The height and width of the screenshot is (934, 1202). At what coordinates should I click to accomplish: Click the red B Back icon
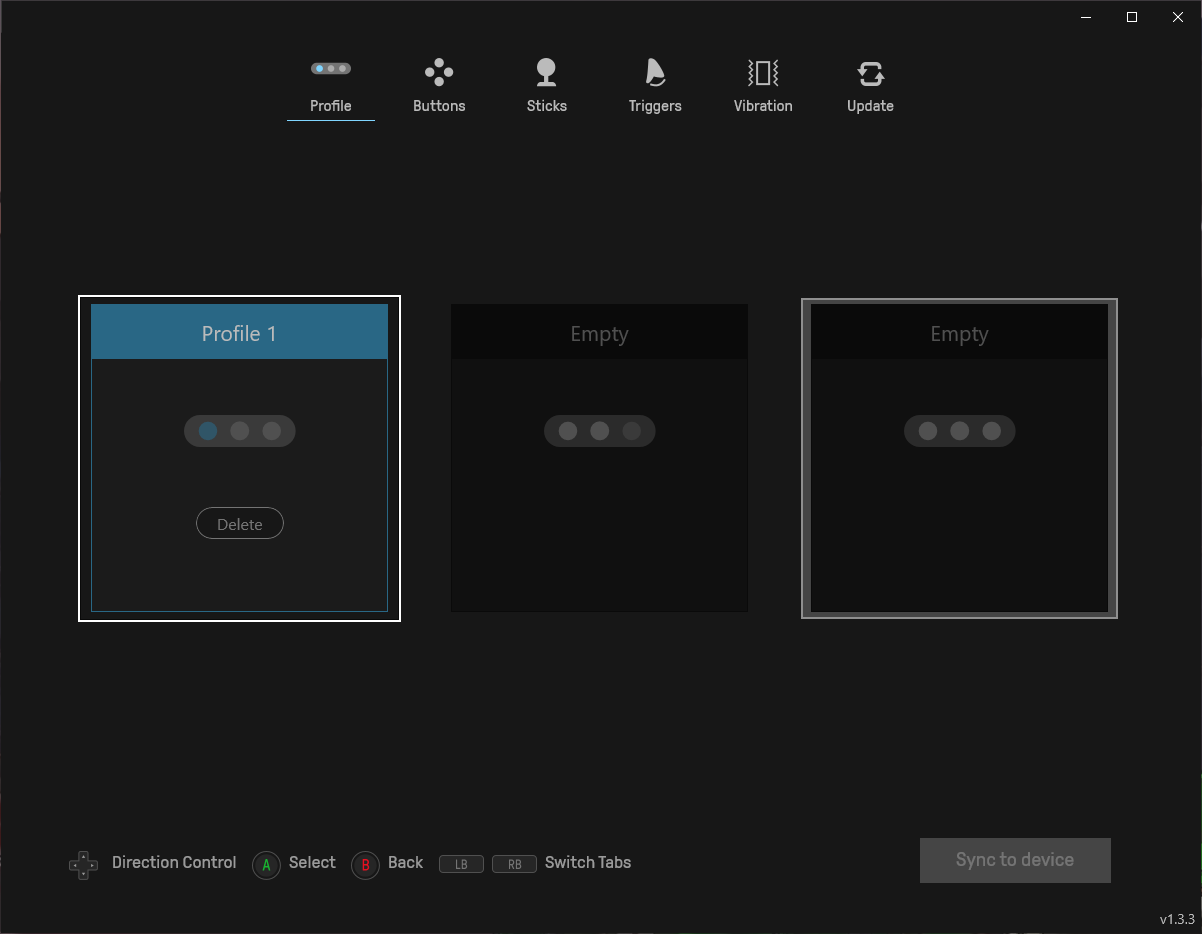point(365,865)
